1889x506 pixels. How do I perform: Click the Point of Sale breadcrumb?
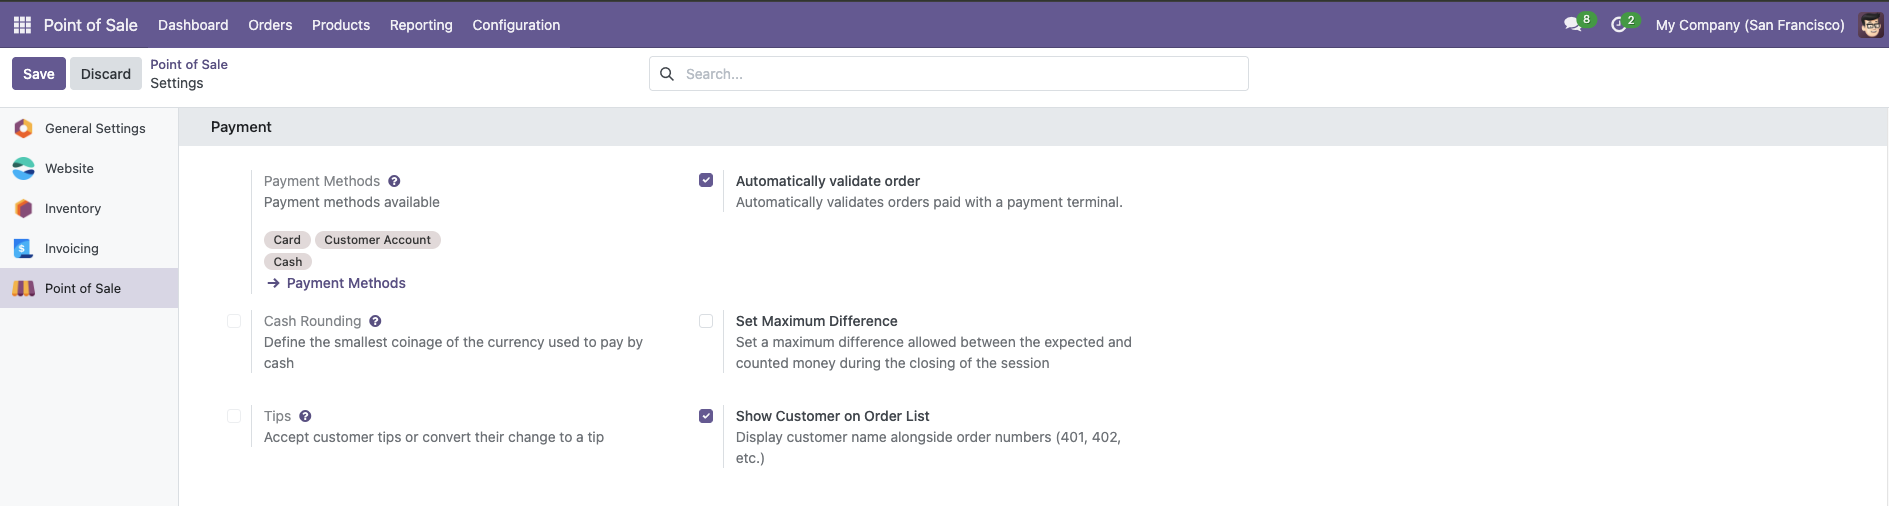[189, 64]
